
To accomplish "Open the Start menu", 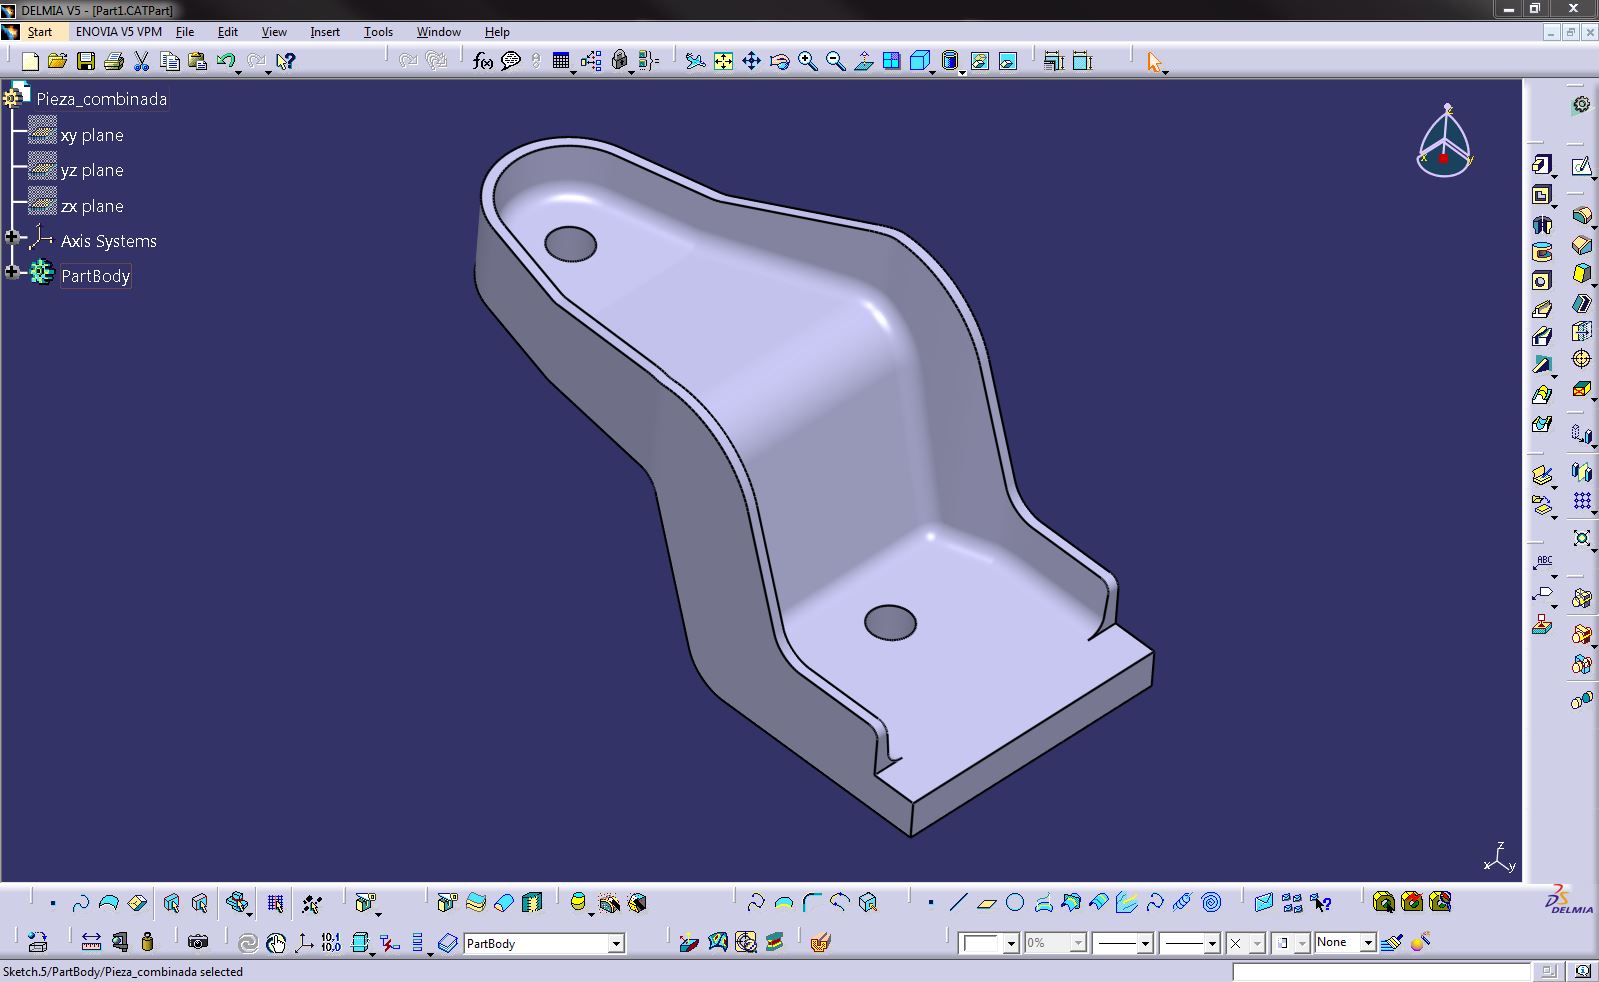I will (x=40, y=32).
